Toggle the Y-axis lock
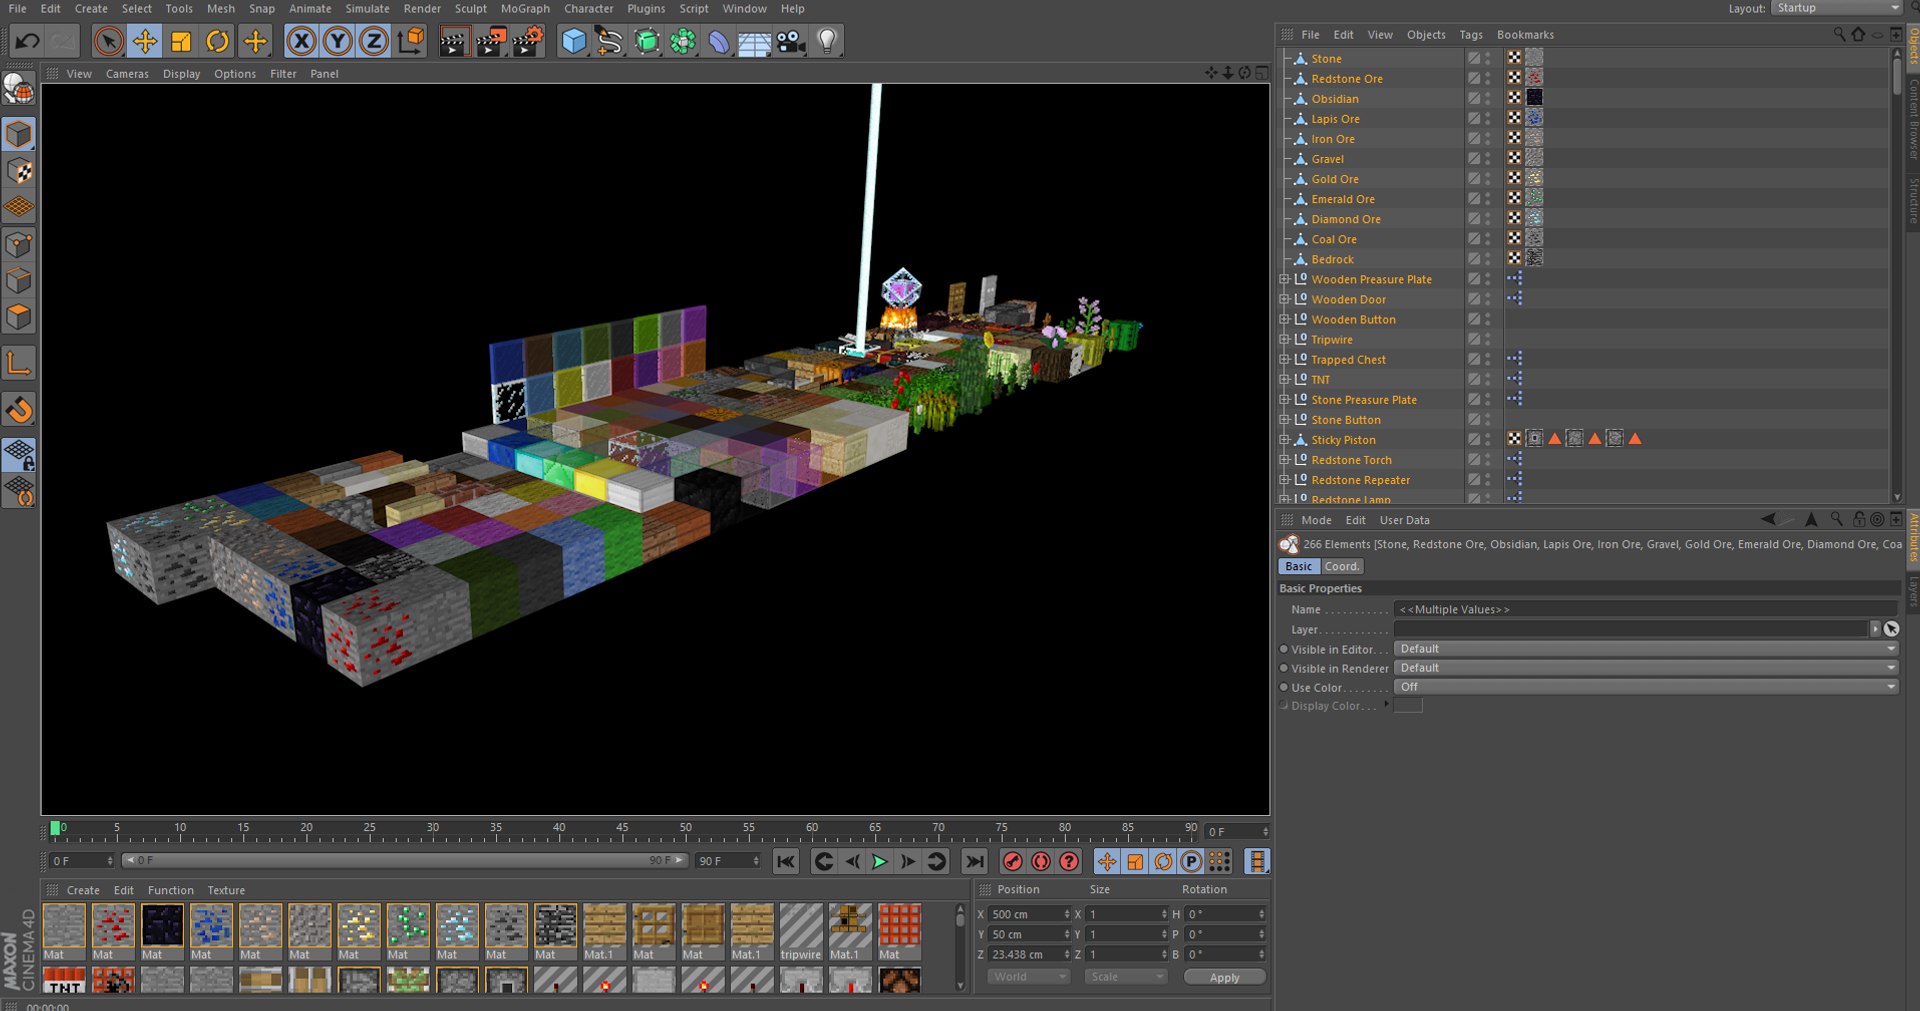1920x1011 pixels. 337,41
